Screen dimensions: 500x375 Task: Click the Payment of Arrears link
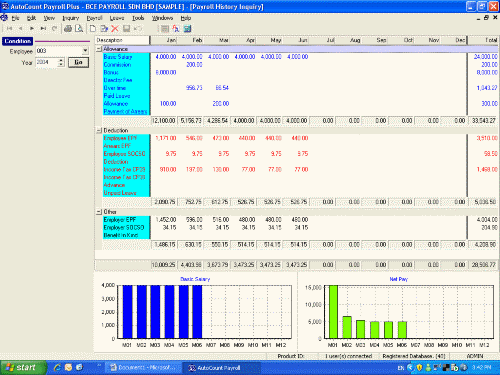tap(125, 111)
